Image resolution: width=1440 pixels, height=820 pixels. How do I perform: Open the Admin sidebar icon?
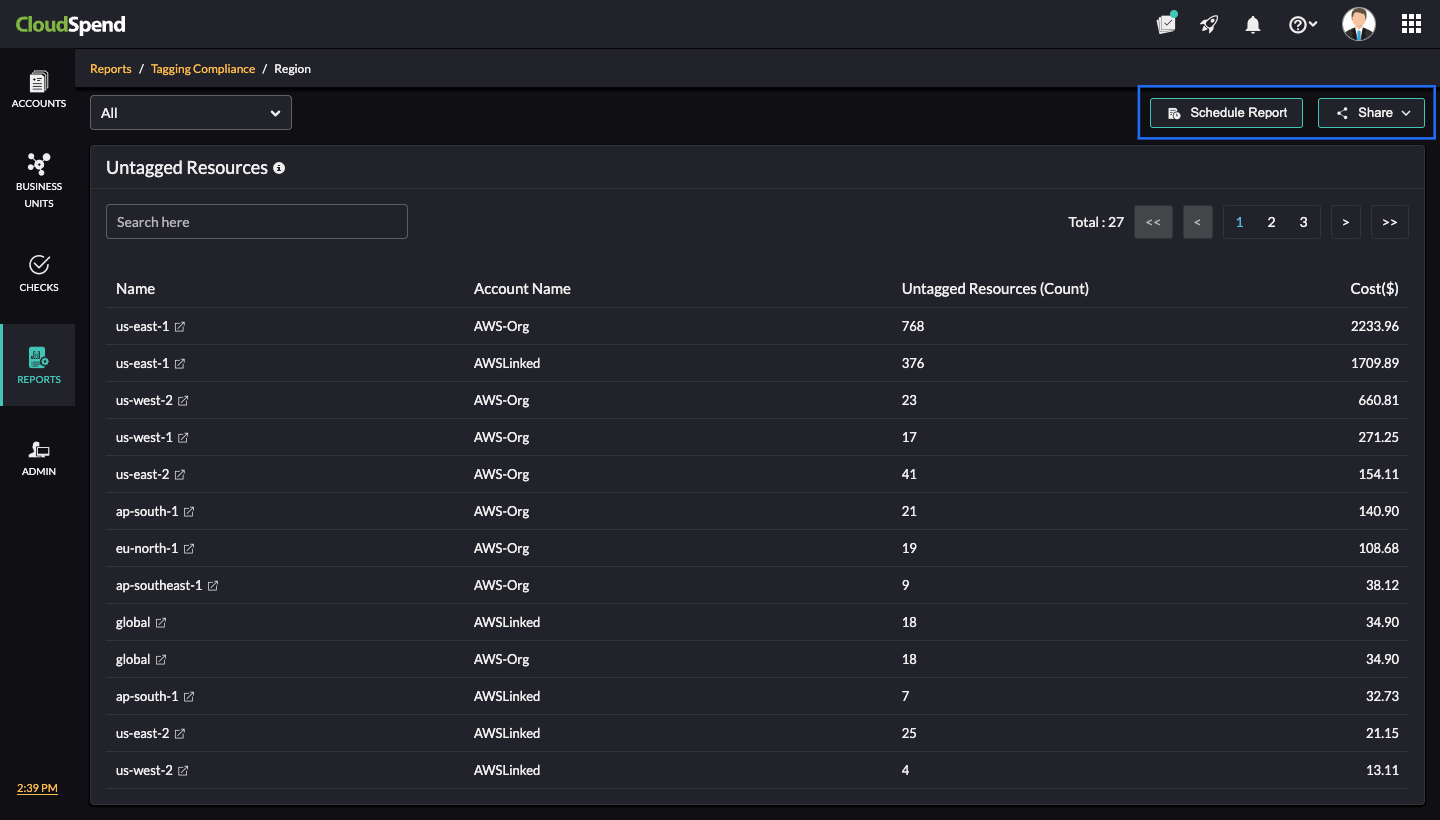(39, 457)
